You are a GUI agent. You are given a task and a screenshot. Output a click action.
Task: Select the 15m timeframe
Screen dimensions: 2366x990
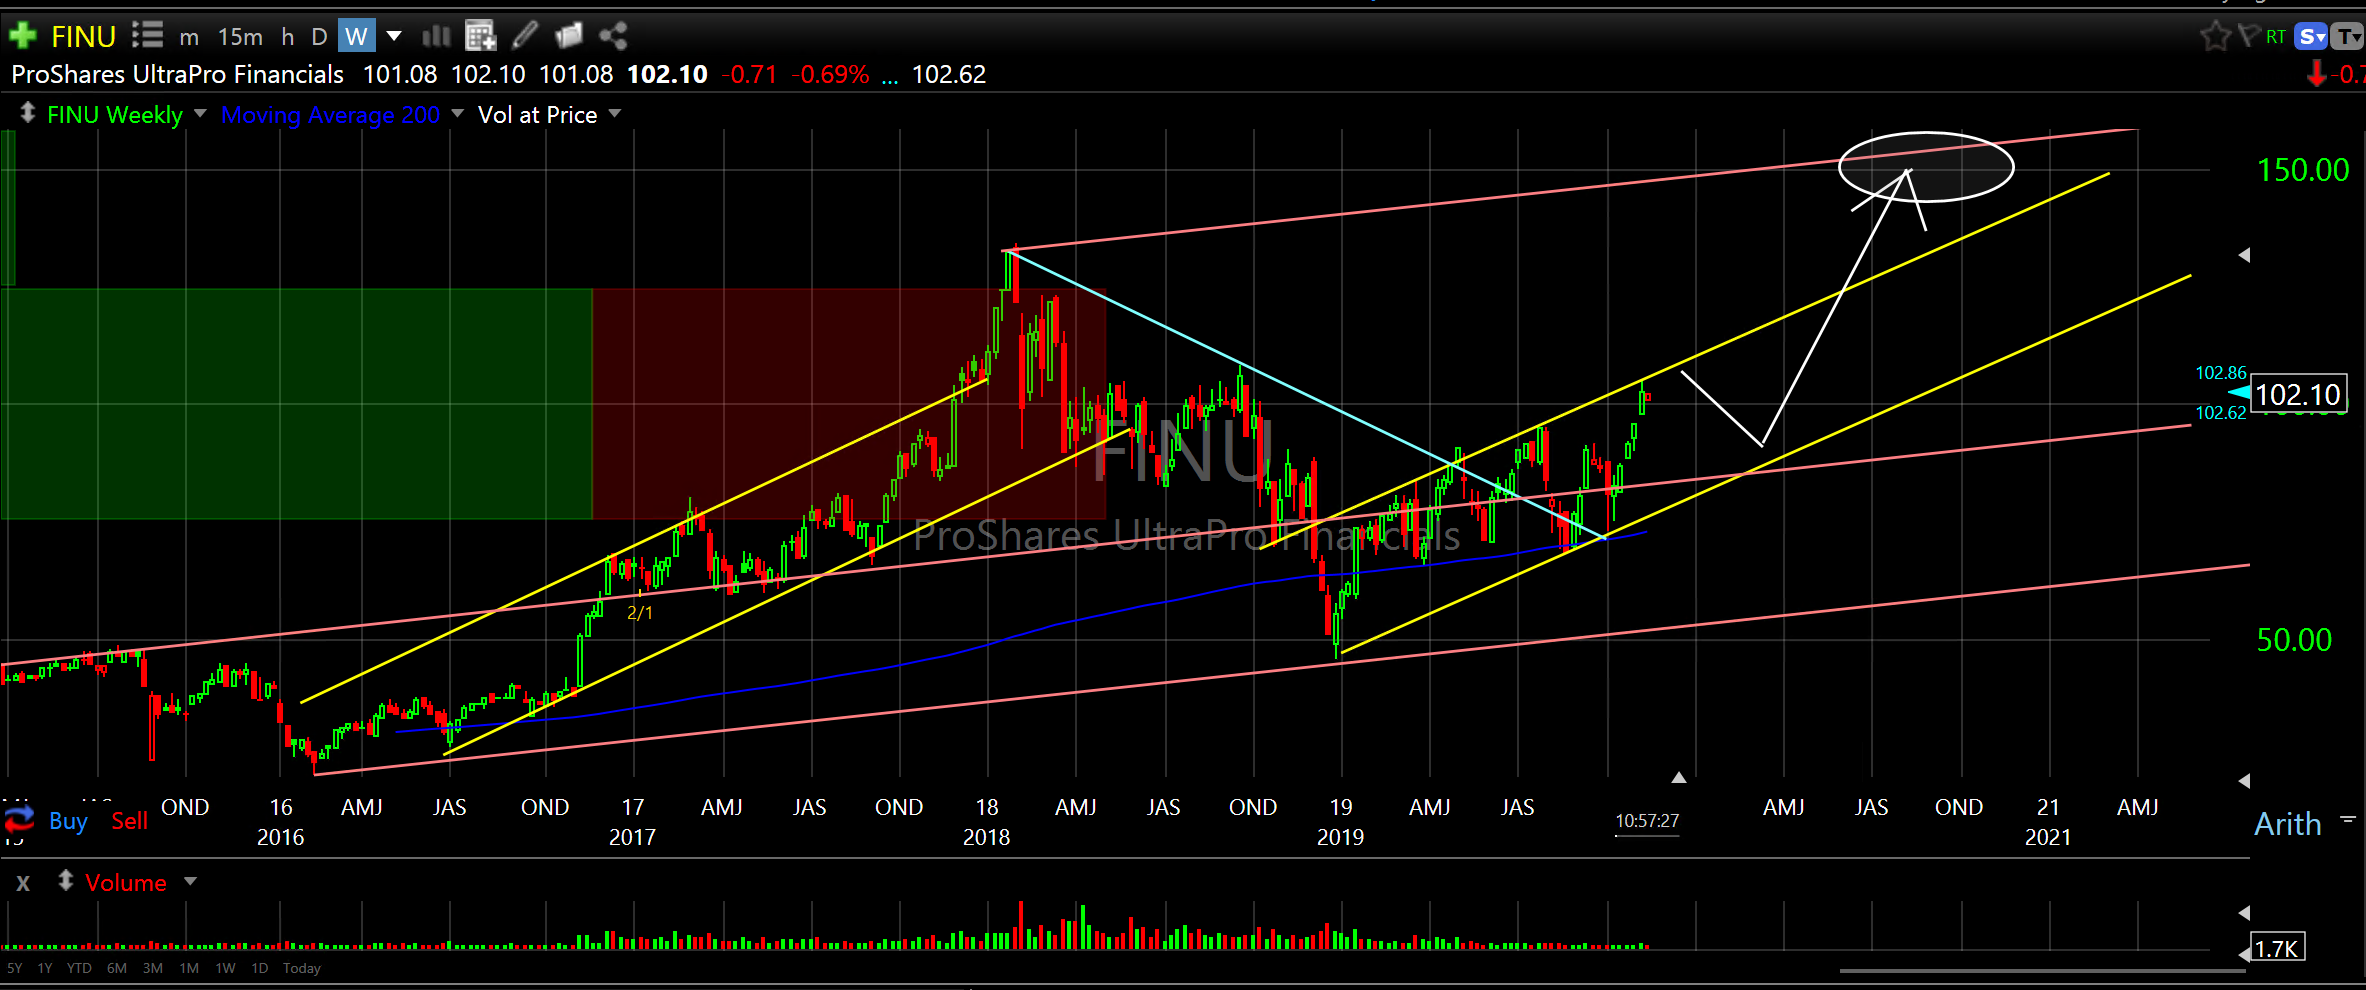(240, 37)
